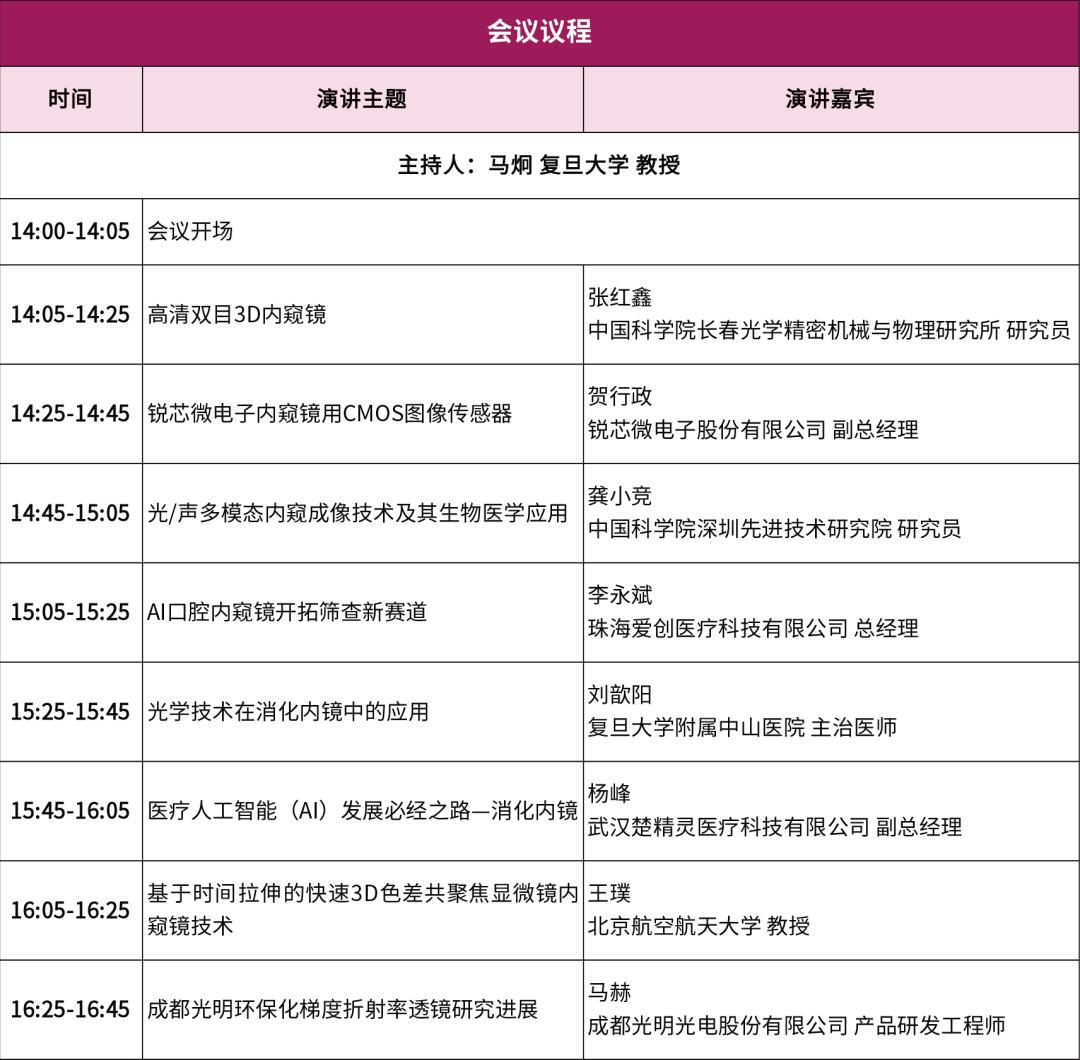The width and height of the screenshot is (1080, 1060).
Task: Click topic 锐芯微电子内窥镜用CMOS图像传感器
Action: pyautogui.click(x=330, y=414)
